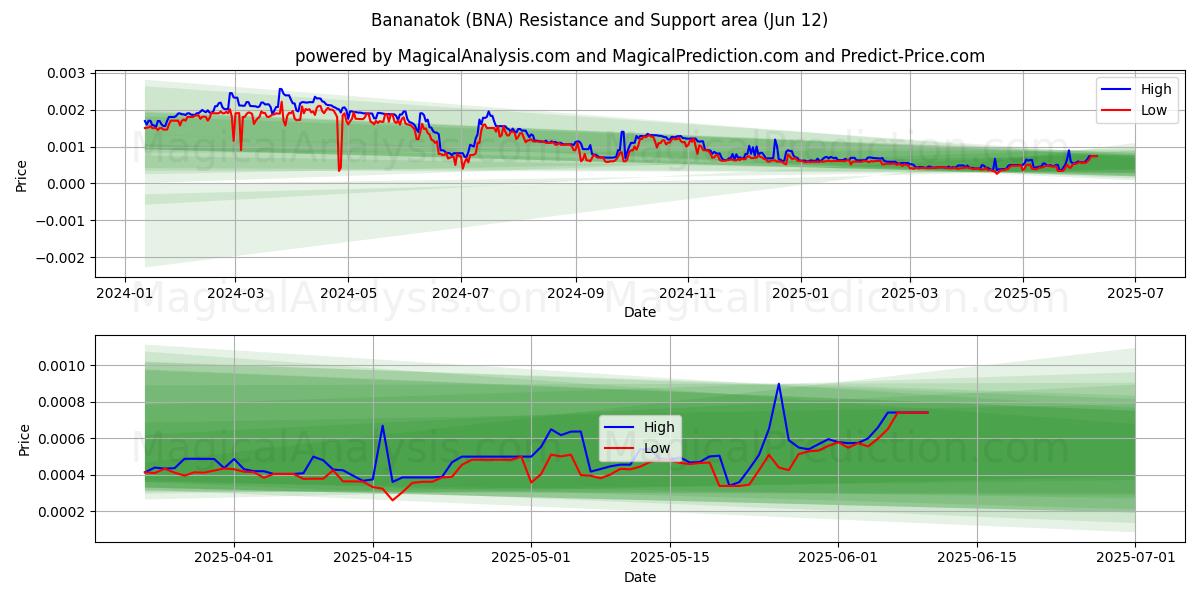The height and width of the screenshot is (600, 1200).
Task: Click the 2024-03 tick label on the top chart
Action: 235,293
